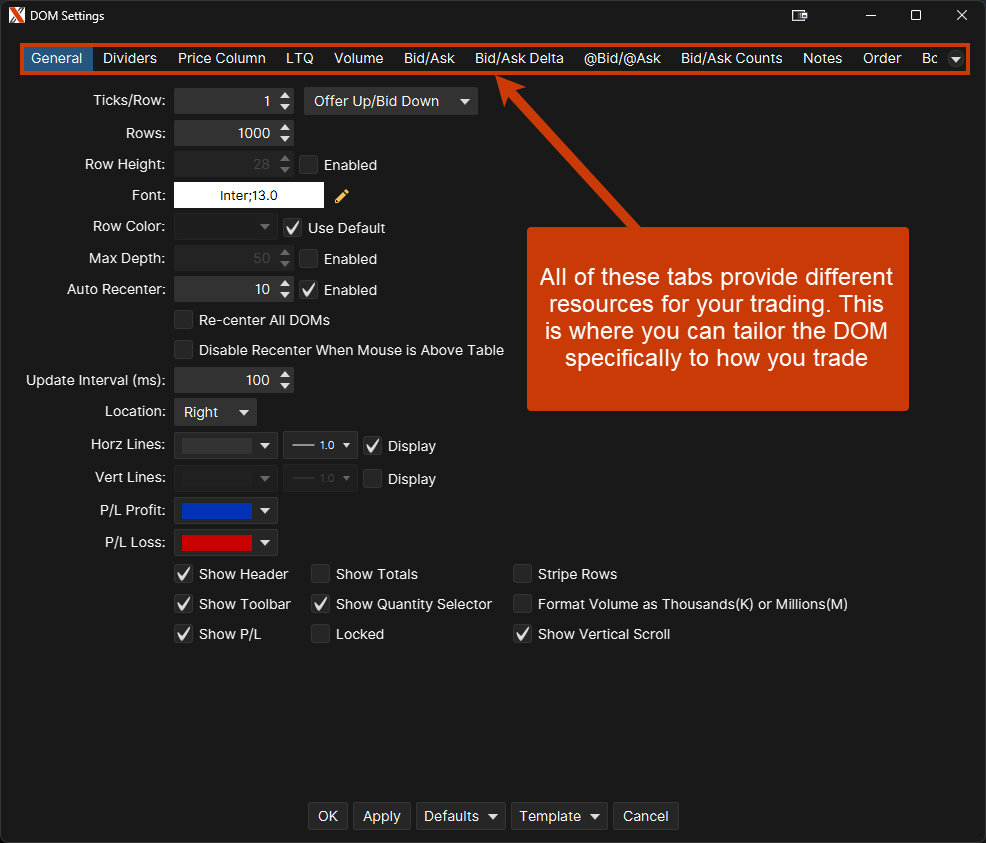Open the P/L Profit blue color swatch
This screenshot has width=986, height=843.
pyautogui.click(x=226, y=511)
